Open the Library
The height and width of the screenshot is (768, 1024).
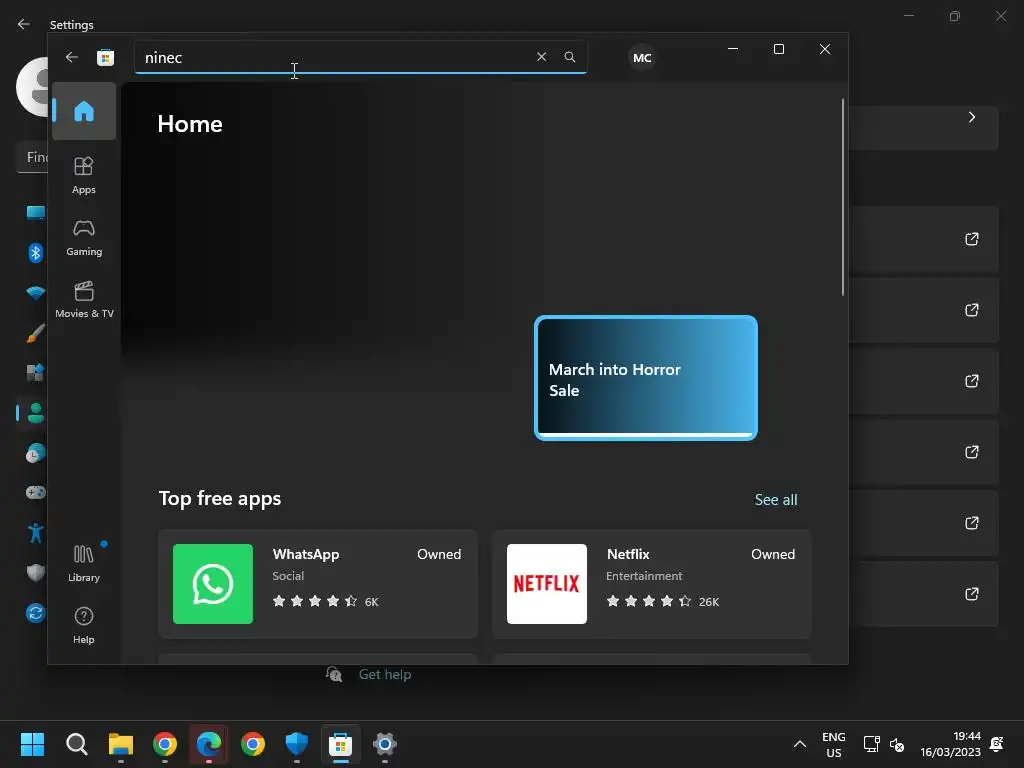84,563
